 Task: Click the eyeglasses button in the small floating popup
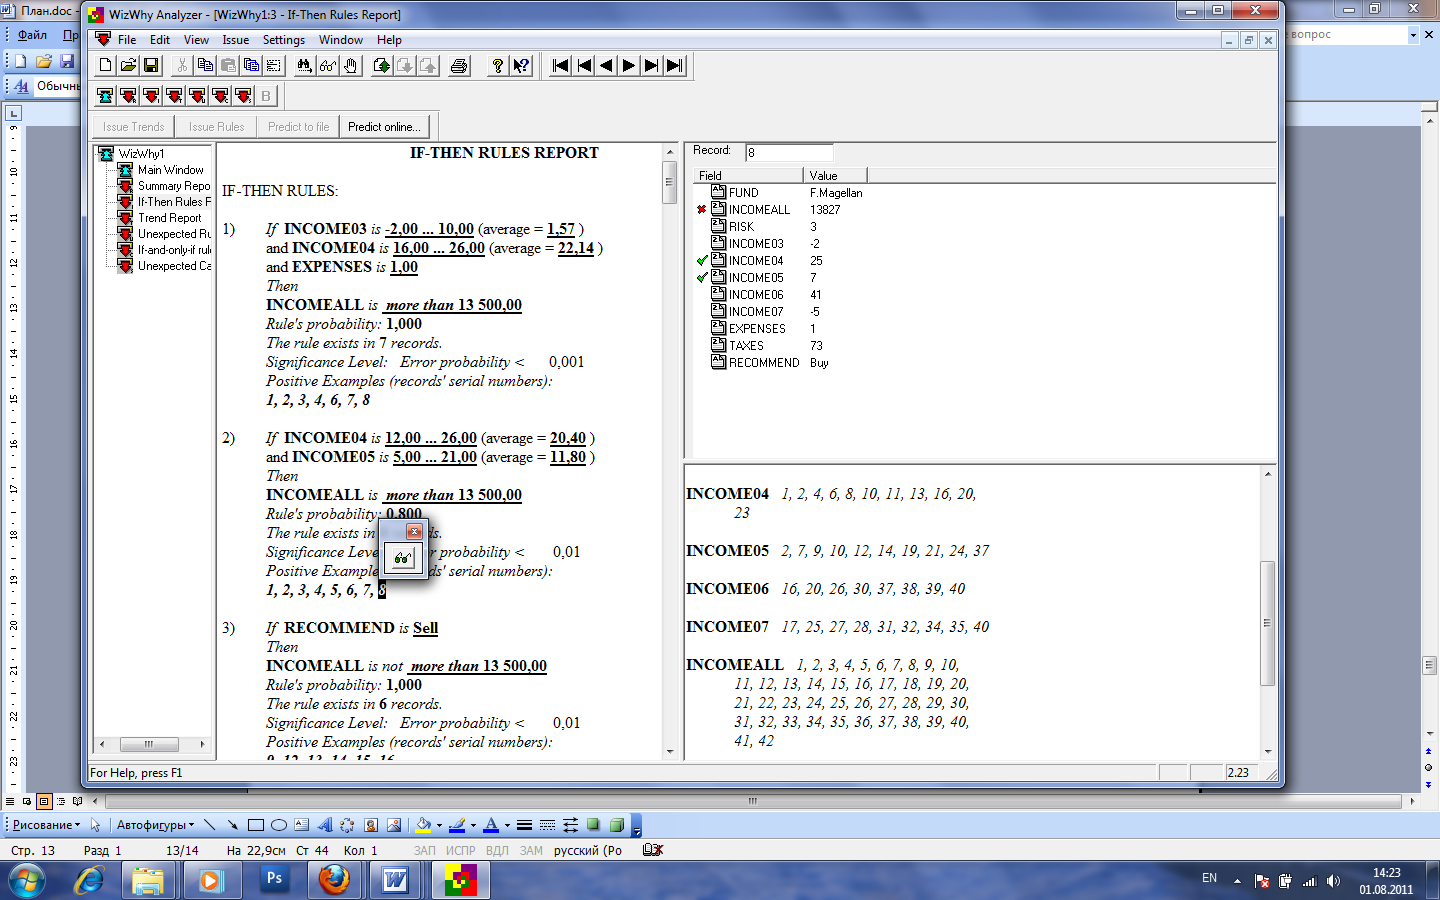point(402,558)
